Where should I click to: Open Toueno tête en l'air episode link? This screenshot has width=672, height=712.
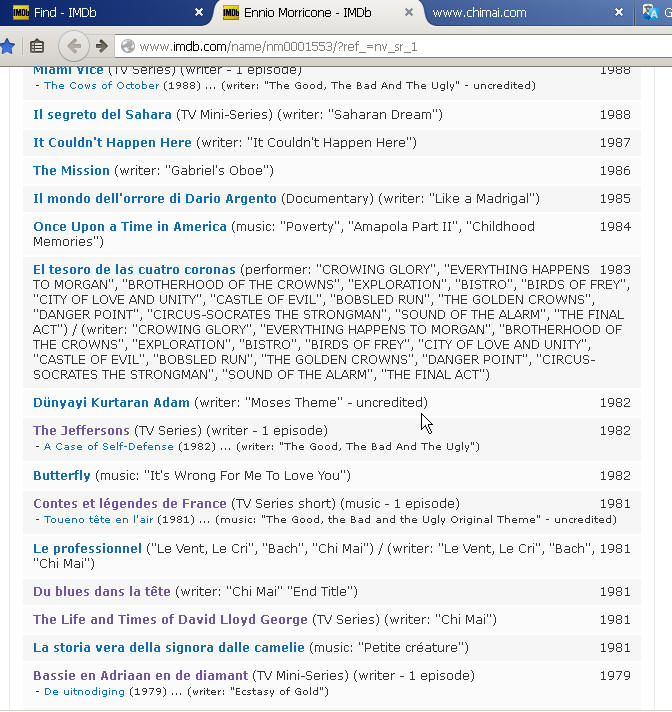coord(99,519)
